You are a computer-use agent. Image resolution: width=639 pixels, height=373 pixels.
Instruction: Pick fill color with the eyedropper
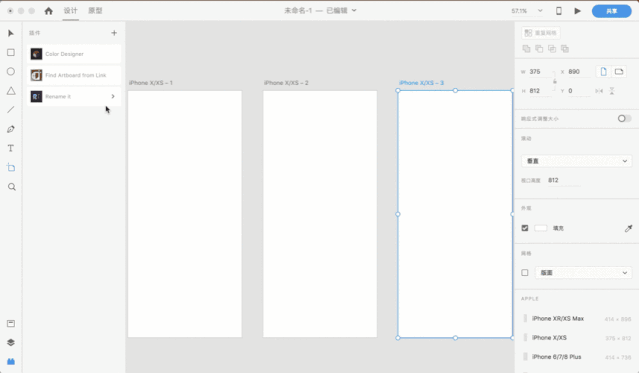pyautogui.click(x=628, y=228)
